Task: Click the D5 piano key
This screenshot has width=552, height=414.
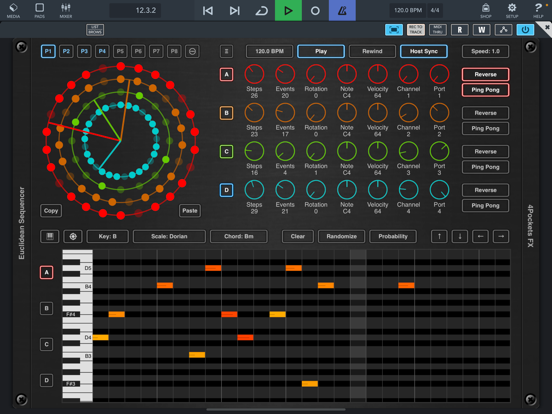Action: [86, 268]
